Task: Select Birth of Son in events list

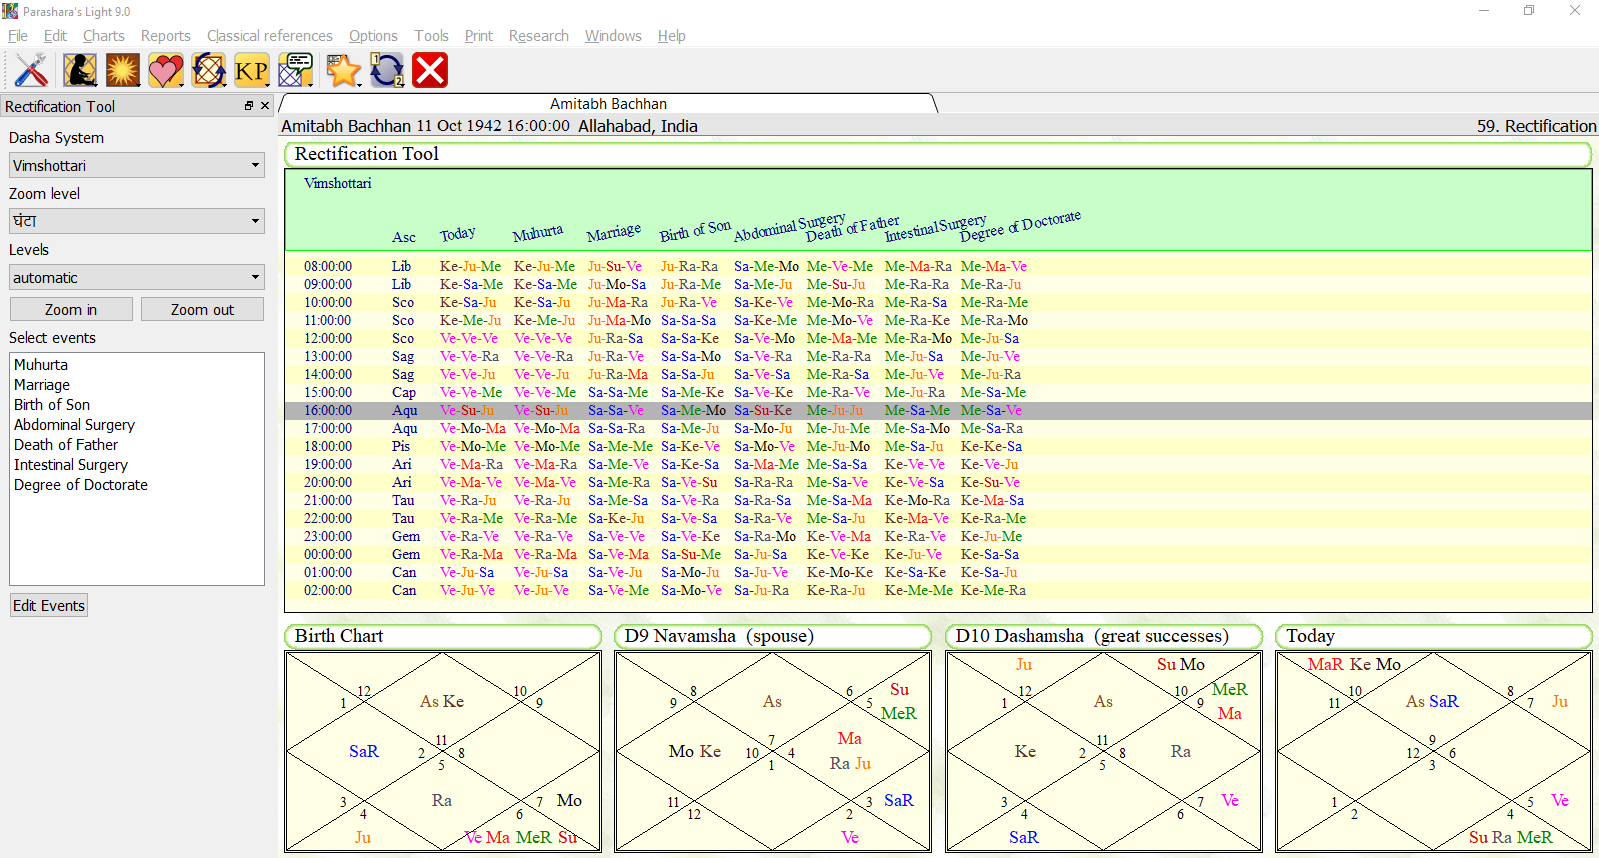Action: (x=52, y=405)
